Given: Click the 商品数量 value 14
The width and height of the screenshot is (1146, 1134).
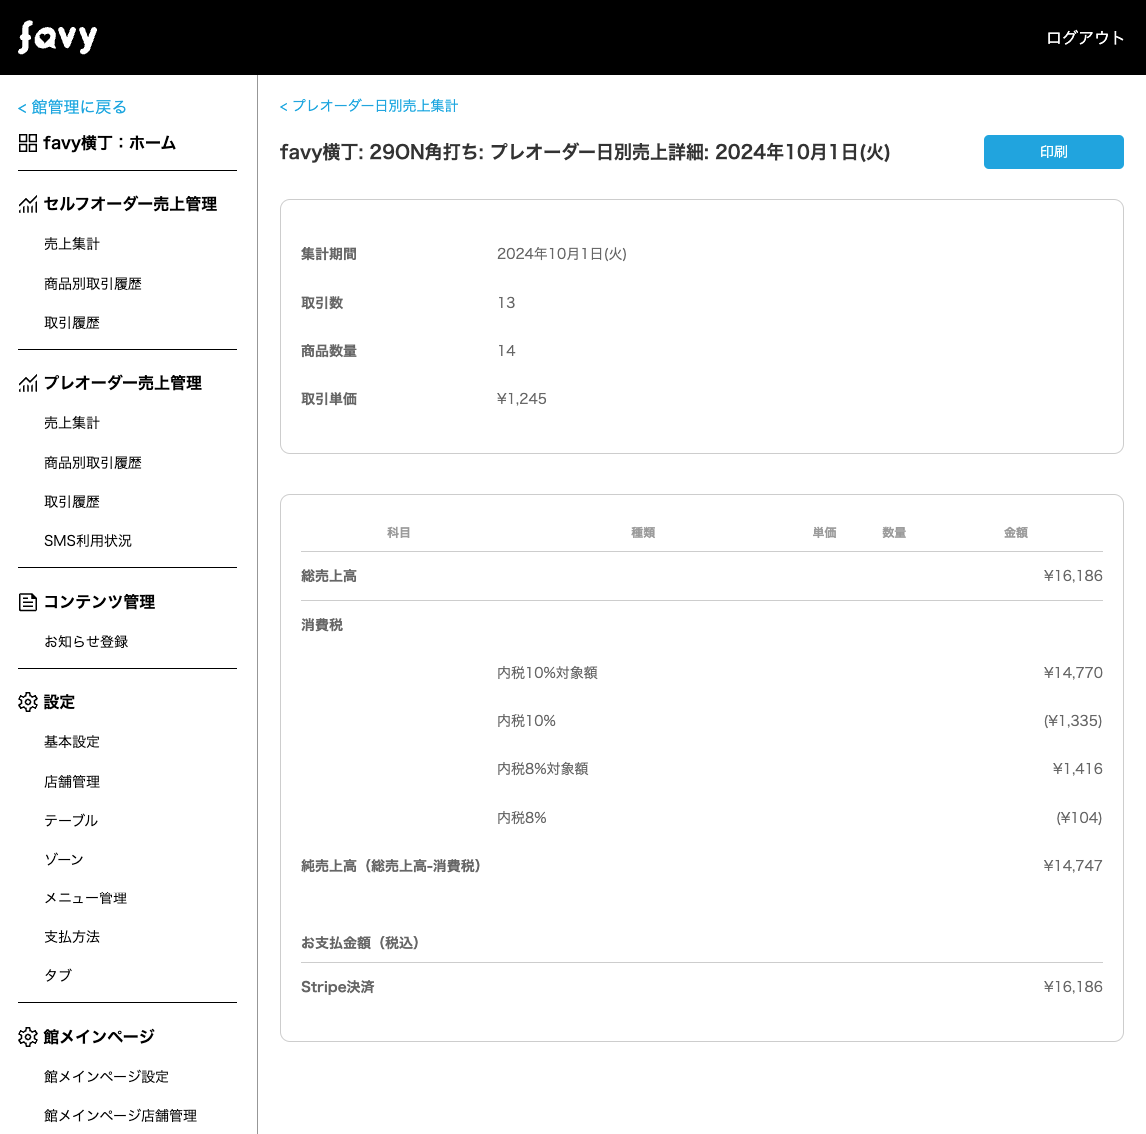Looking at the screenshot, I should pos(506,351).
